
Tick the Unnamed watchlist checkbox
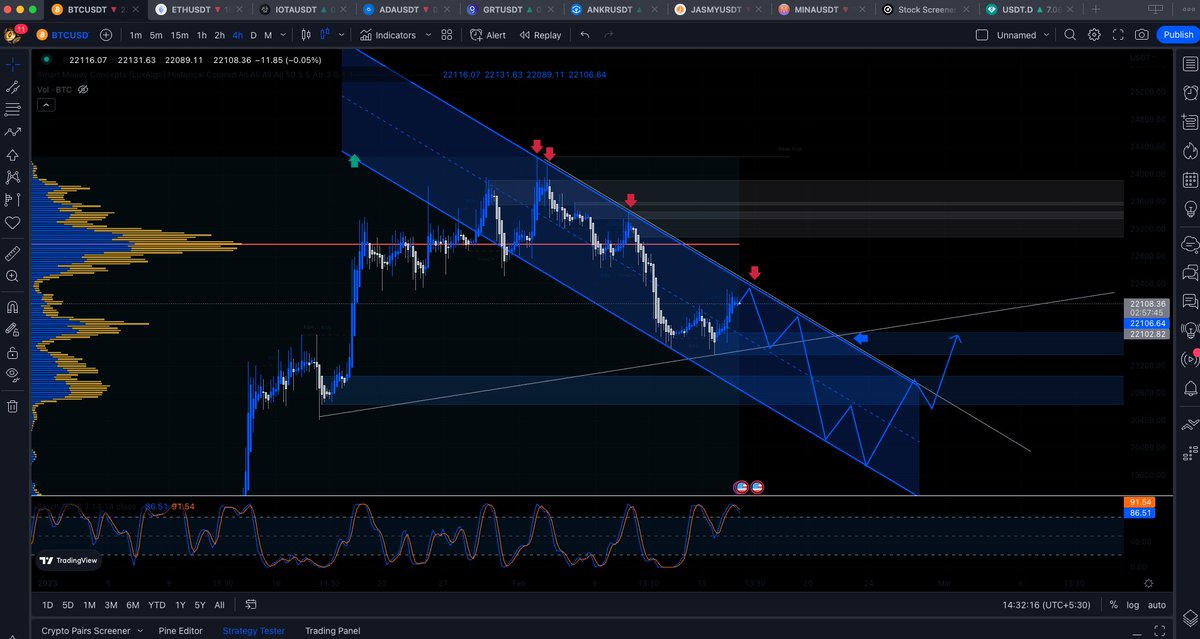coord(982,34)
